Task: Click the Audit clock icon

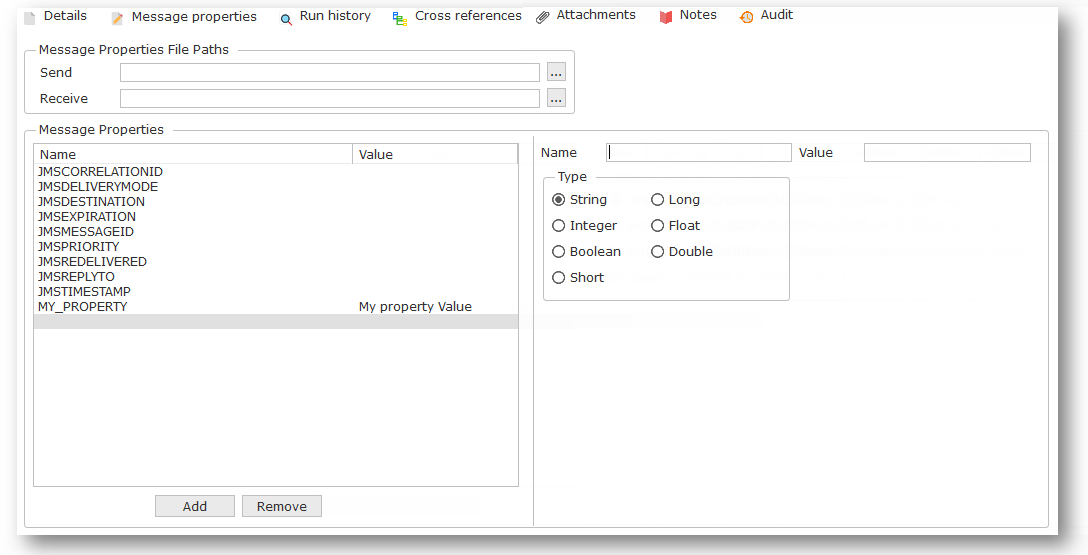Action: [746, 17]
